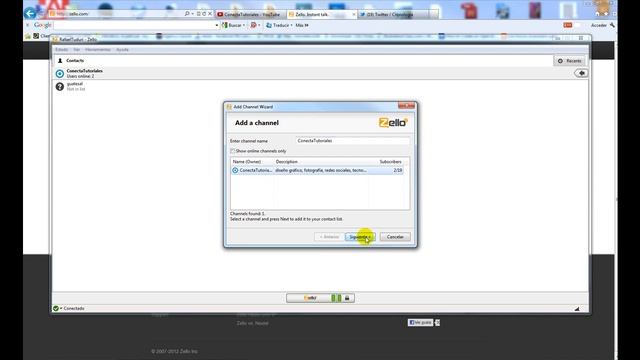Click the green connected checkmark icon
Viewport: 640px width, 360px height.
[56, 309]
